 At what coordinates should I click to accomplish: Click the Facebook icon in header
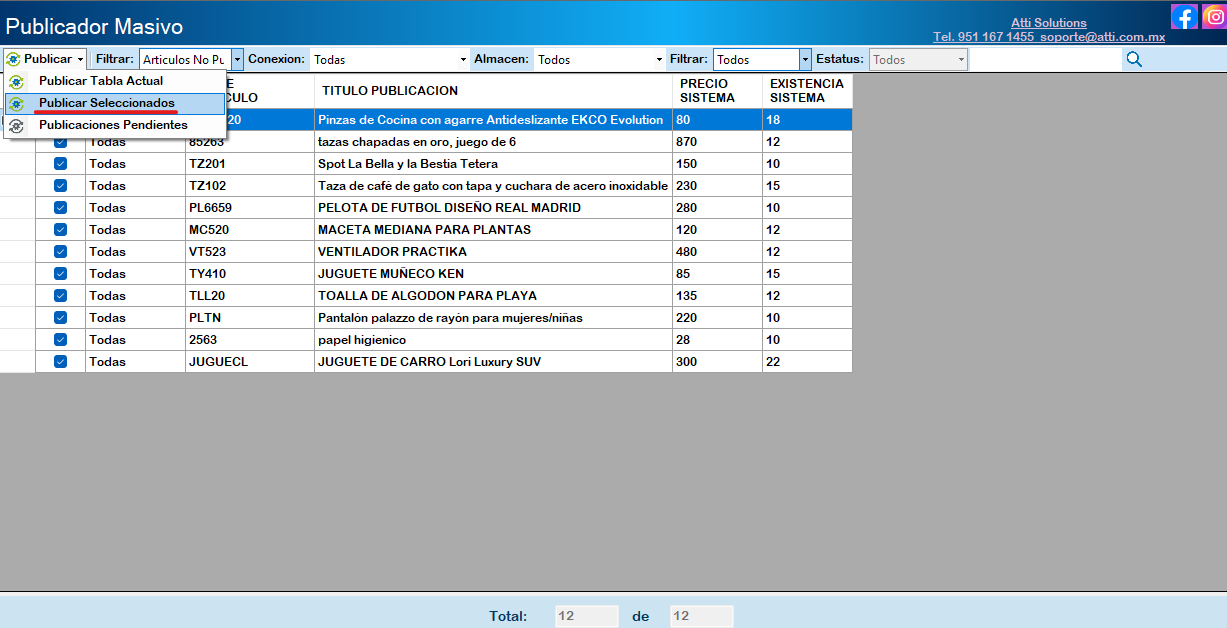(1184, 16)
